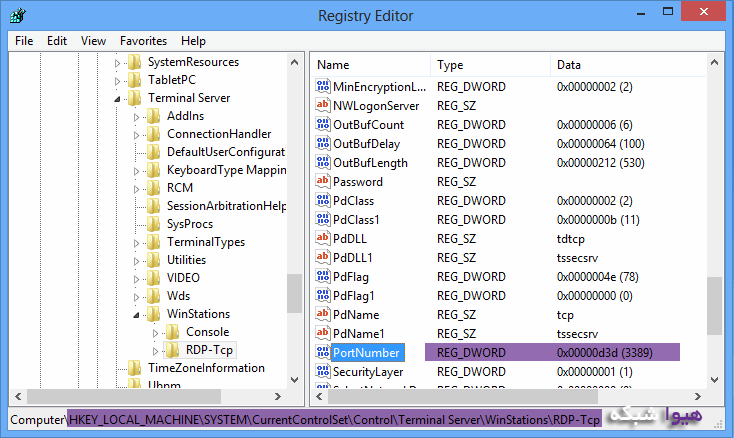The image size is (734, 438).
Task: Select the RDP-Tcp folder icon
Action: (172, 350)
